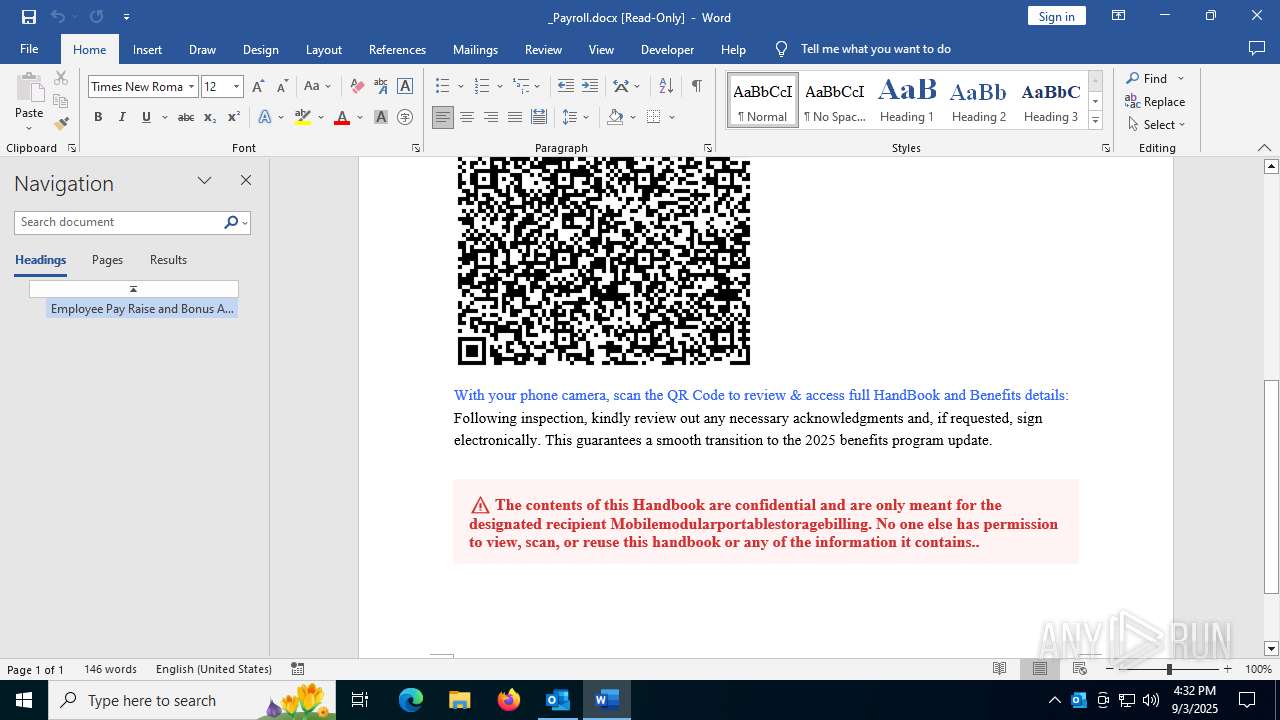Switch to Insert tab
Image resolution: width=1280 pixels, height=720 pixels.
pos(147,49)
